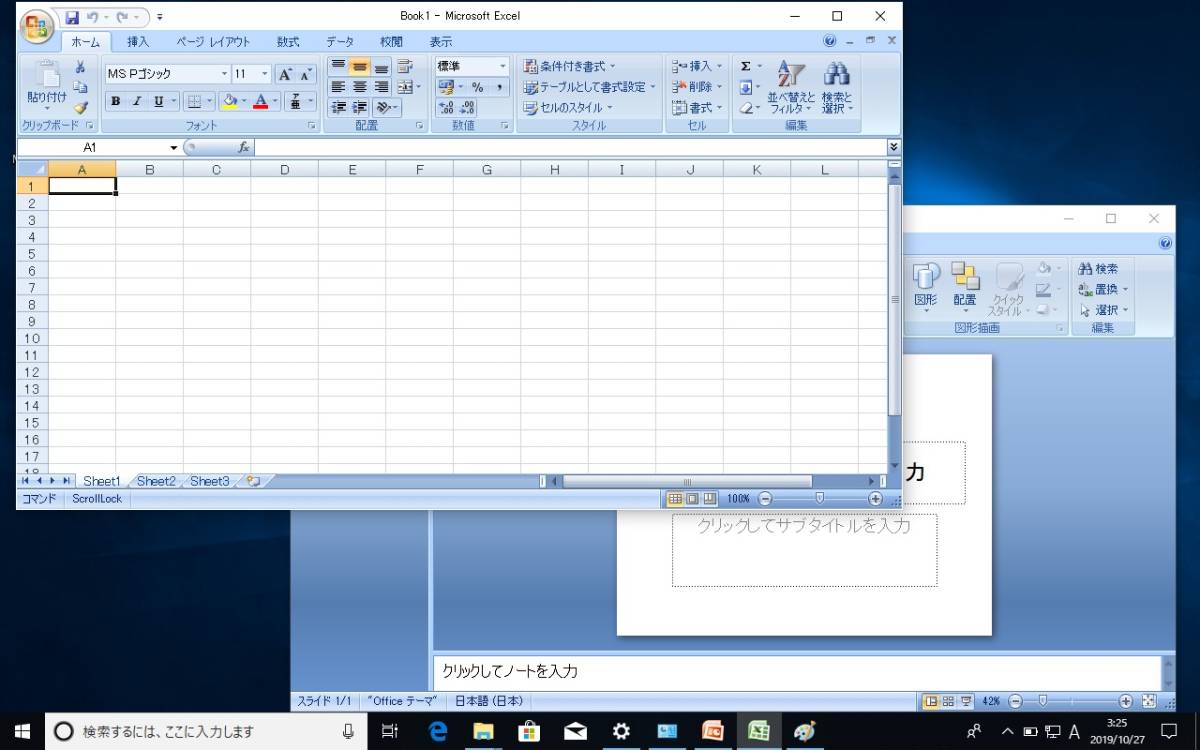Open Excel Help question mark icon

point(829,42)
